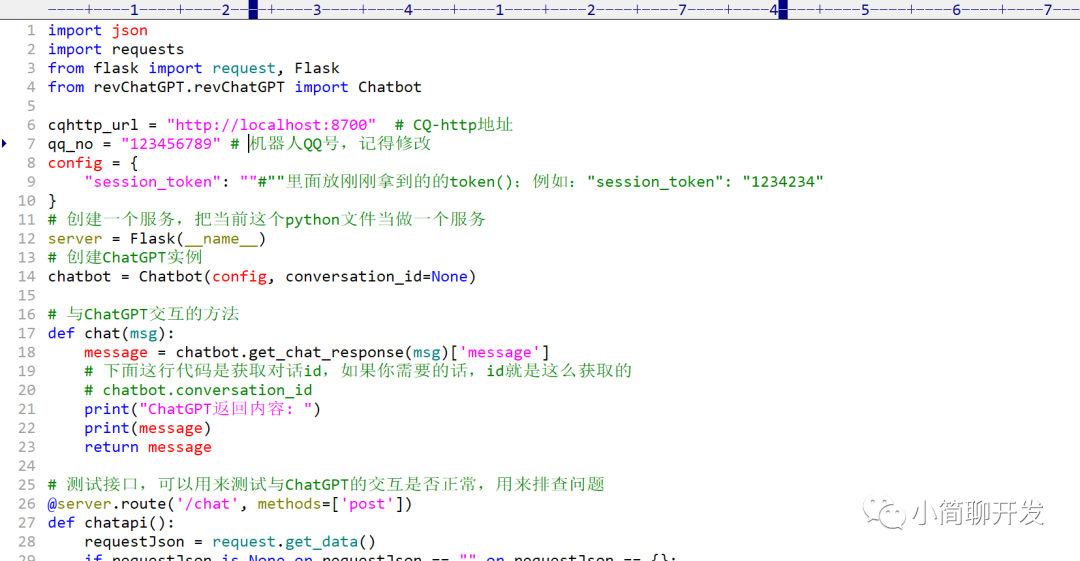Click the '/chat' route string
1080x561 pixels.
click(x=207, y=504)
